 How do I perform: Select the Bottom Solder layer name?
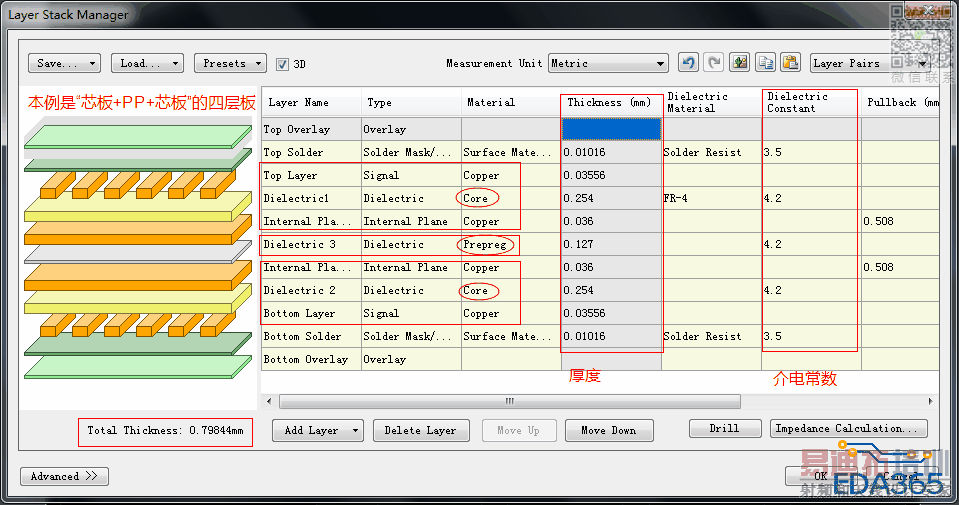point(311,336)
